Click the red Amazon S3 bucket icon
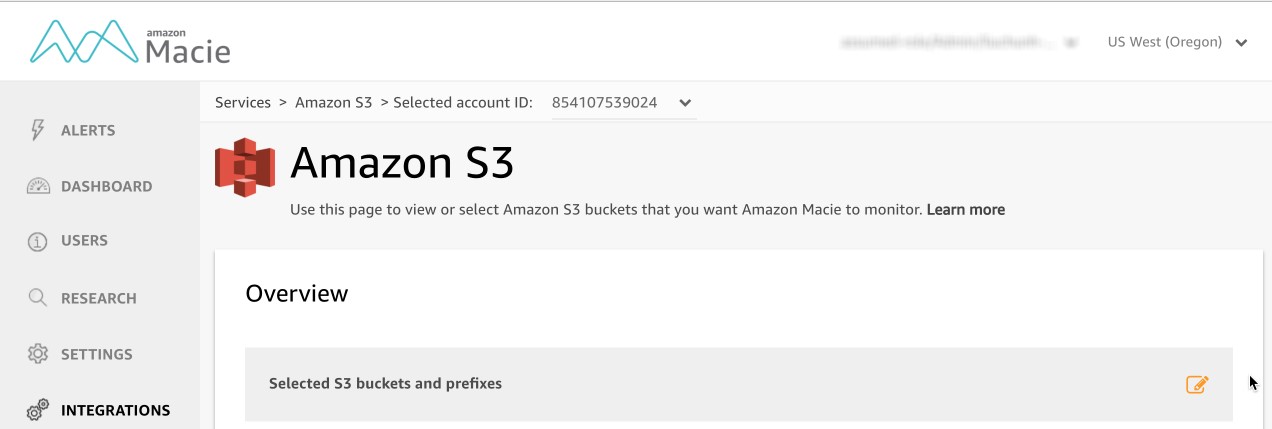 coord(245,167)
